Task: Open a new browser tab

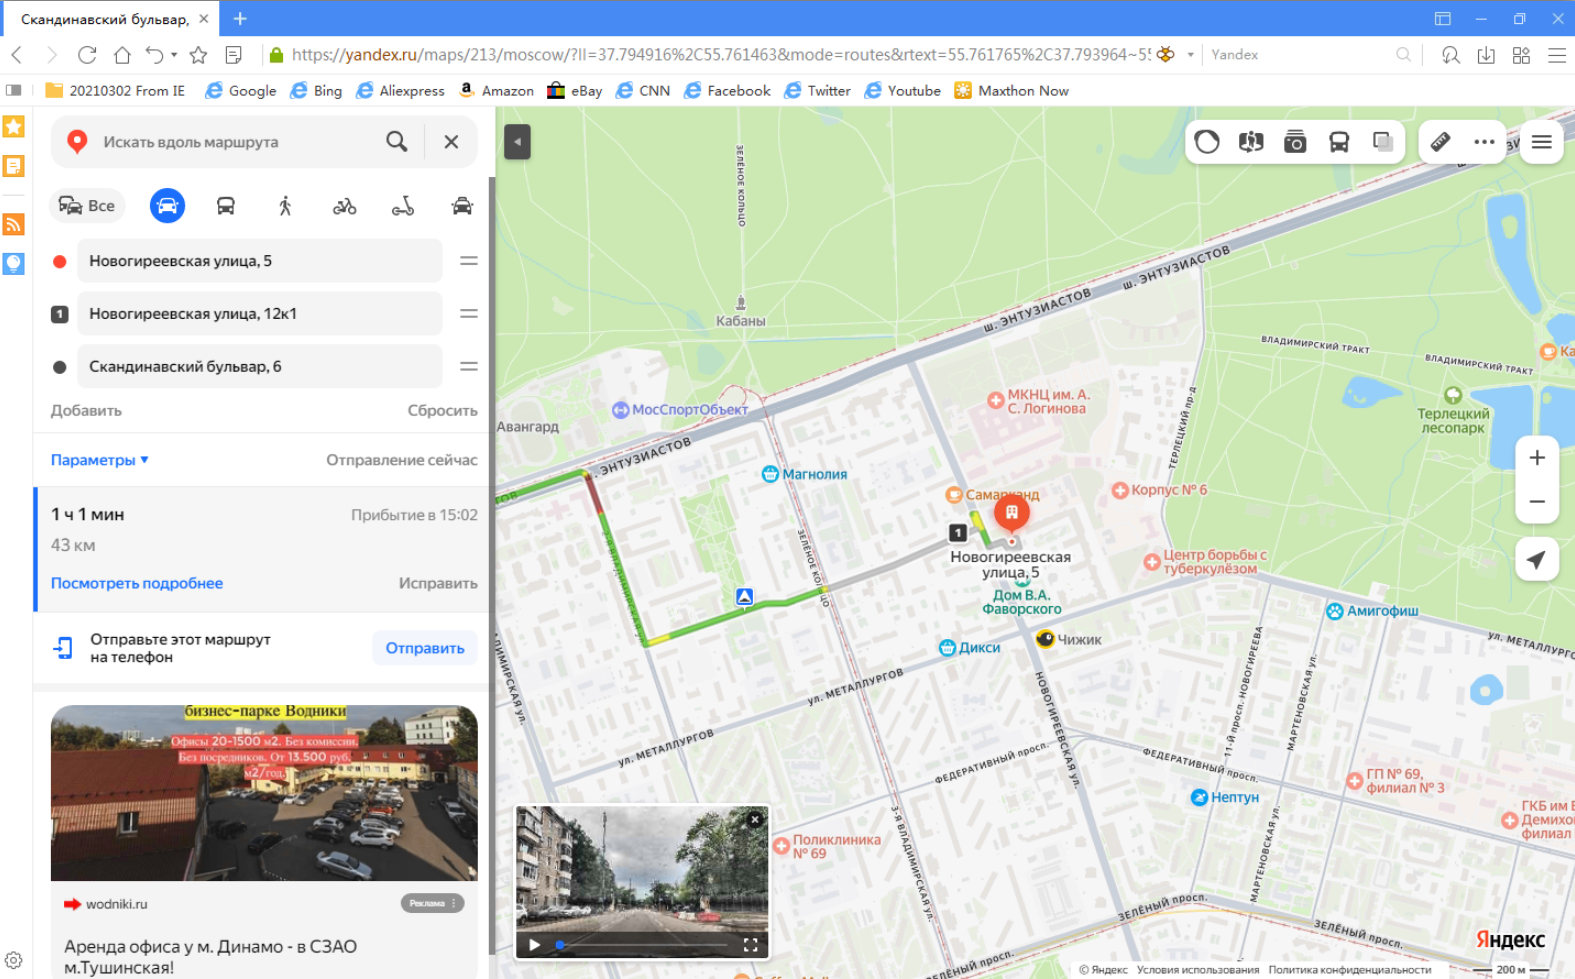Action: pyautogui.click(x=240, y=18)
